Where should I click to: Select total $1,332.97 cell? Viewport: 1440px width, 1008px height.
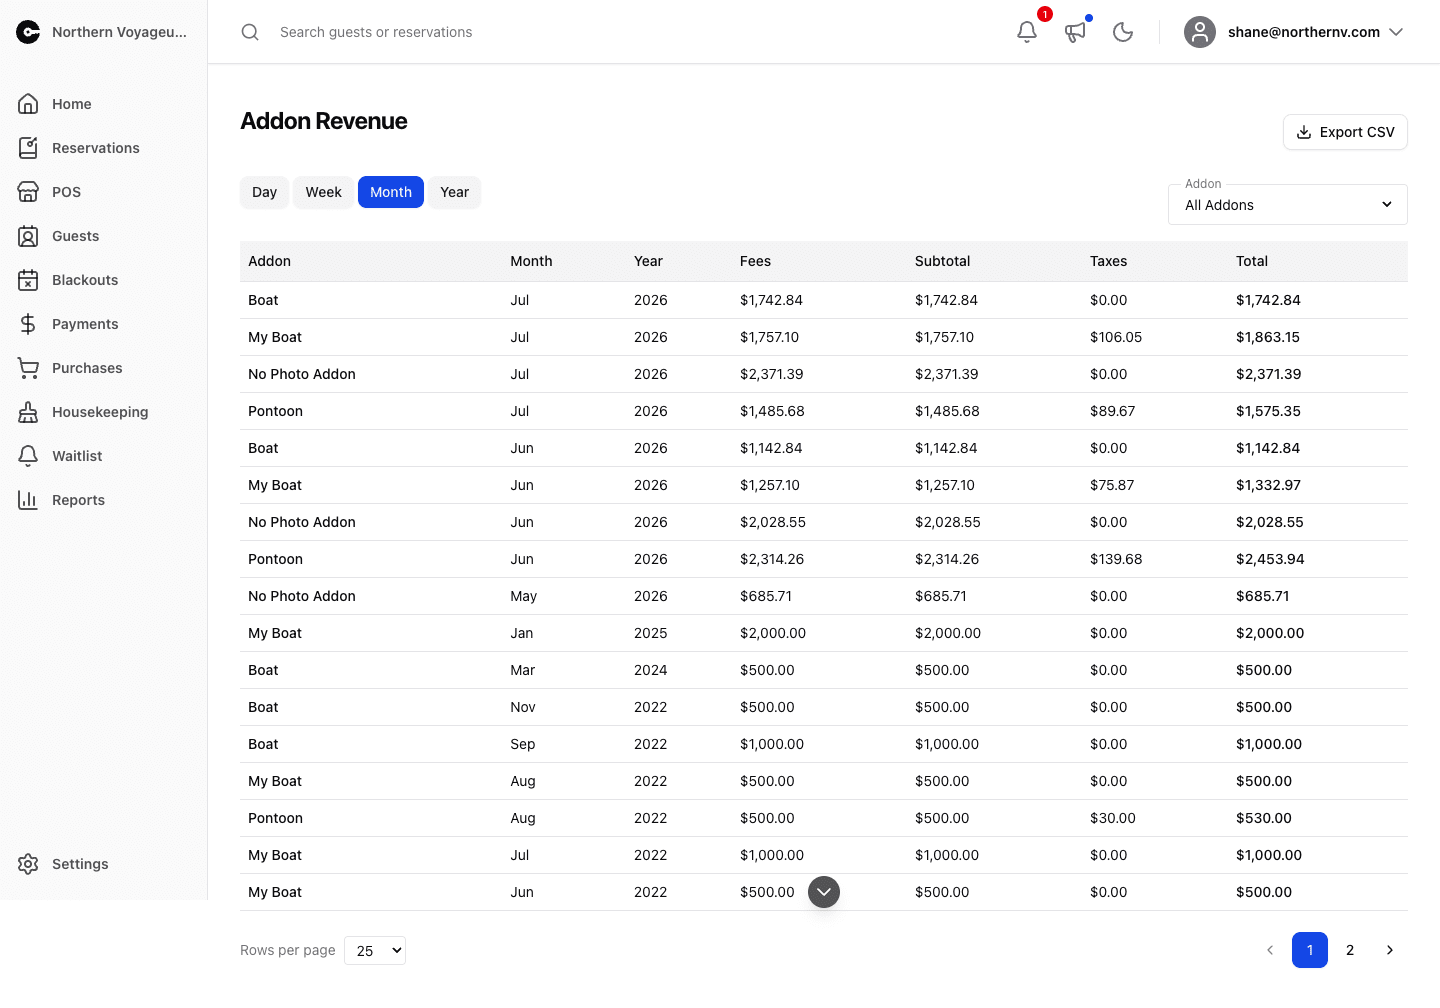point(1268,485)
